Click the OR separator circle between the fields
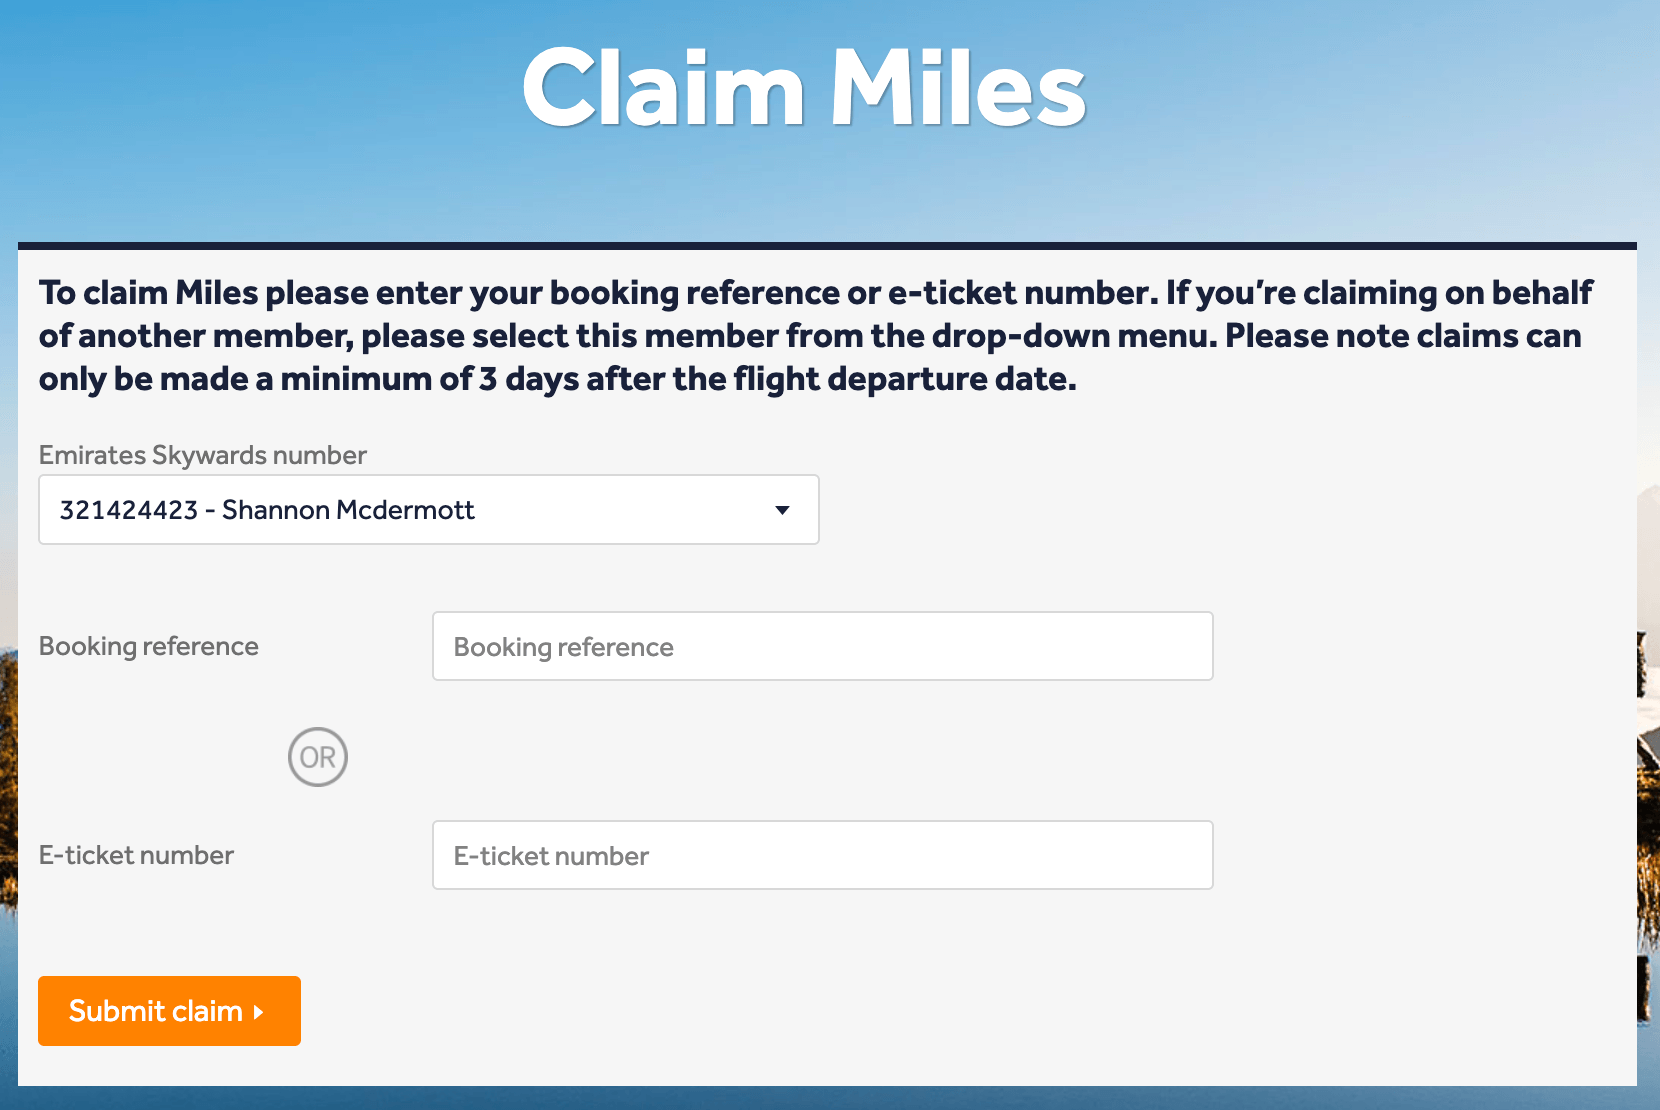The image size is (1660, 1110). pyautogui.click(x=317, y=757)
